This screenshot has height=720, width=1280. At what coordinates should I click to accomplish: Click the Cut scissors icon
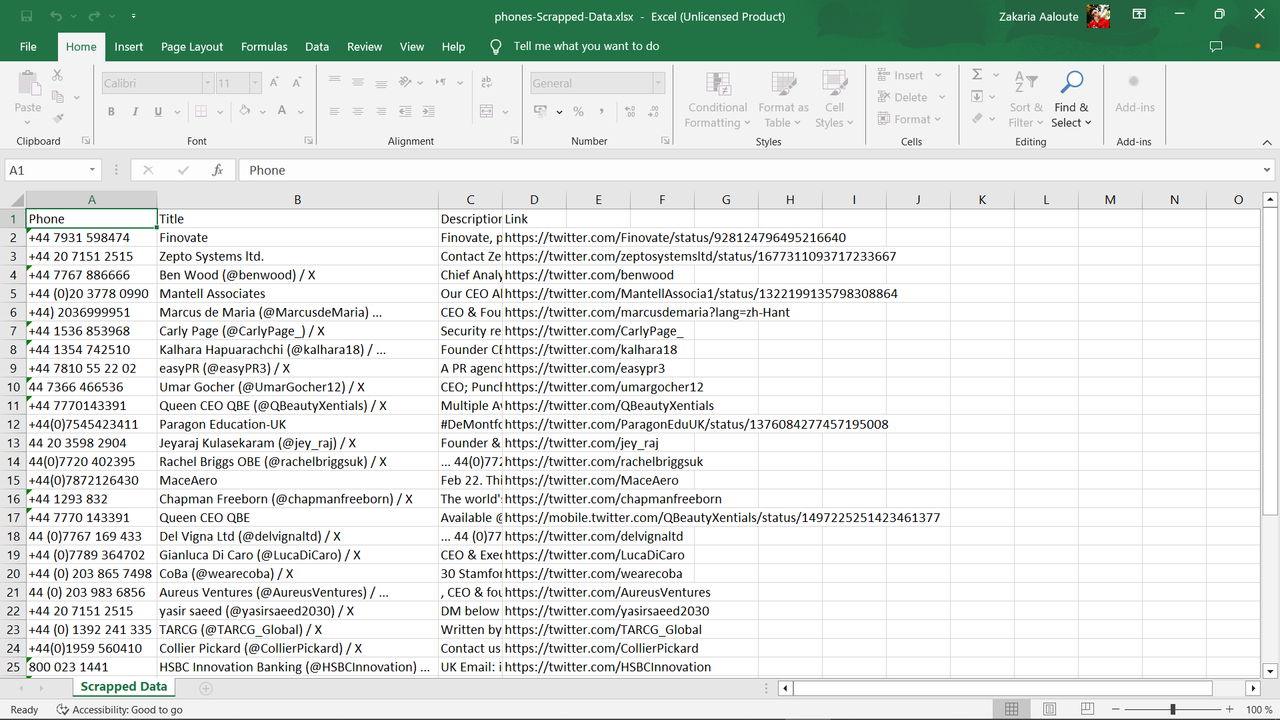[57, 75]
